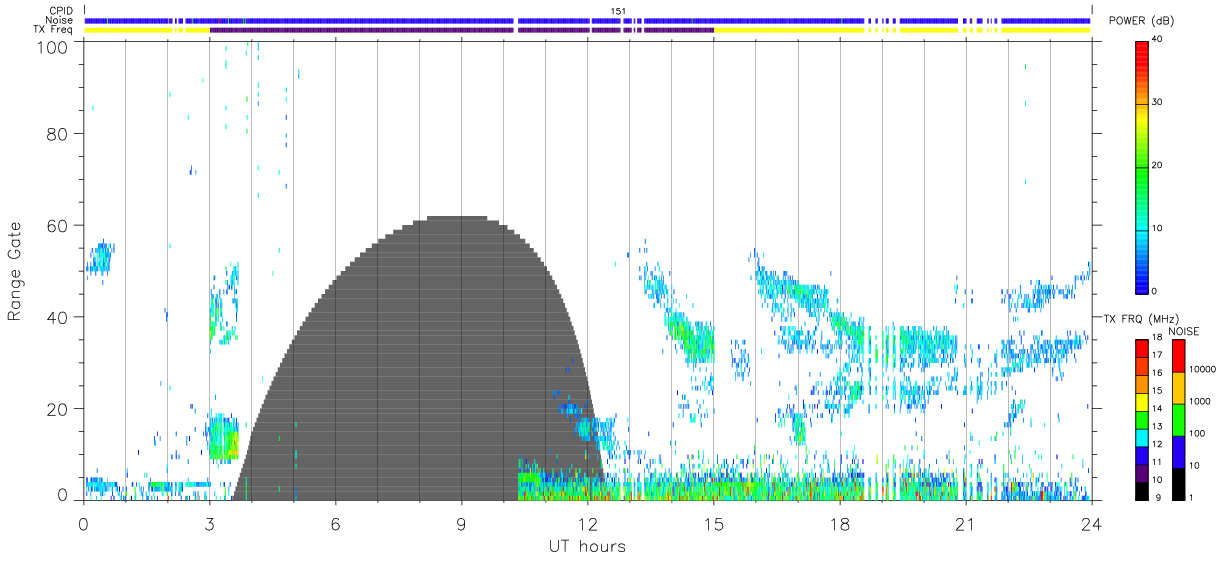Click the NOISE legend title

(x=1185, y=330)
